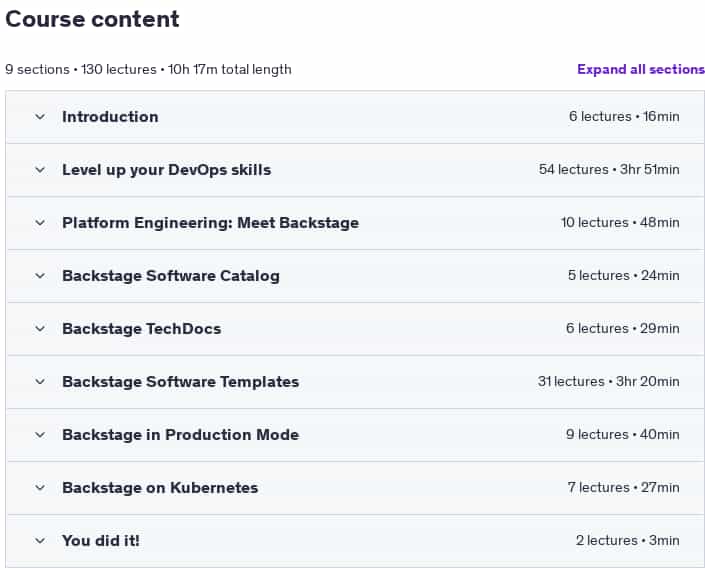This screenshot has height=568, width=705.
Task: Click the 31 lectures • 3hr 20min text
Action: pyautogui.click(x=609, y=381)
